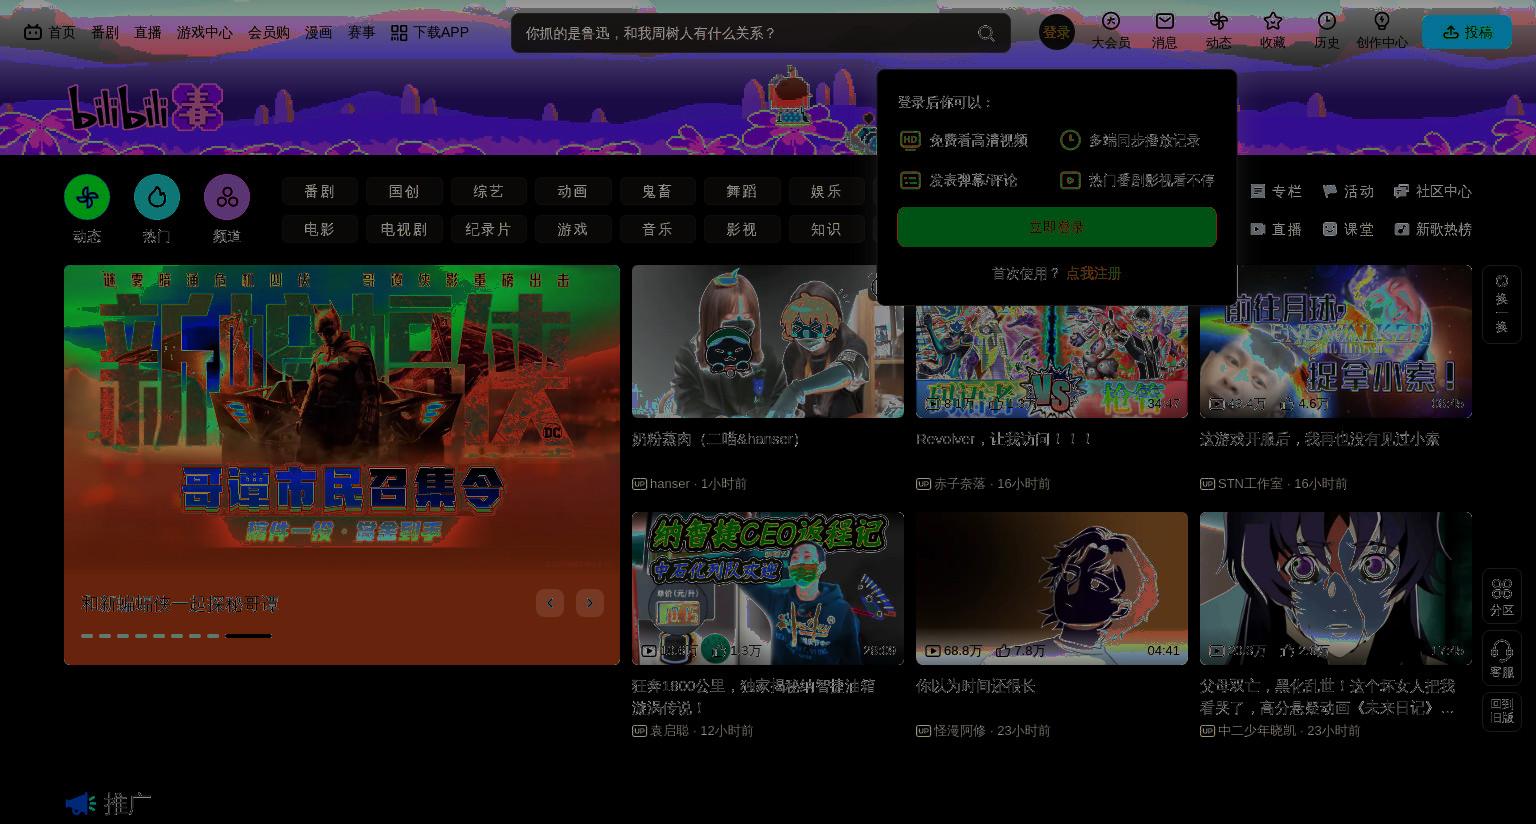Select the 综艺 category tag
The height and width of the screenshot is (824, 1536).
(488, 191)
